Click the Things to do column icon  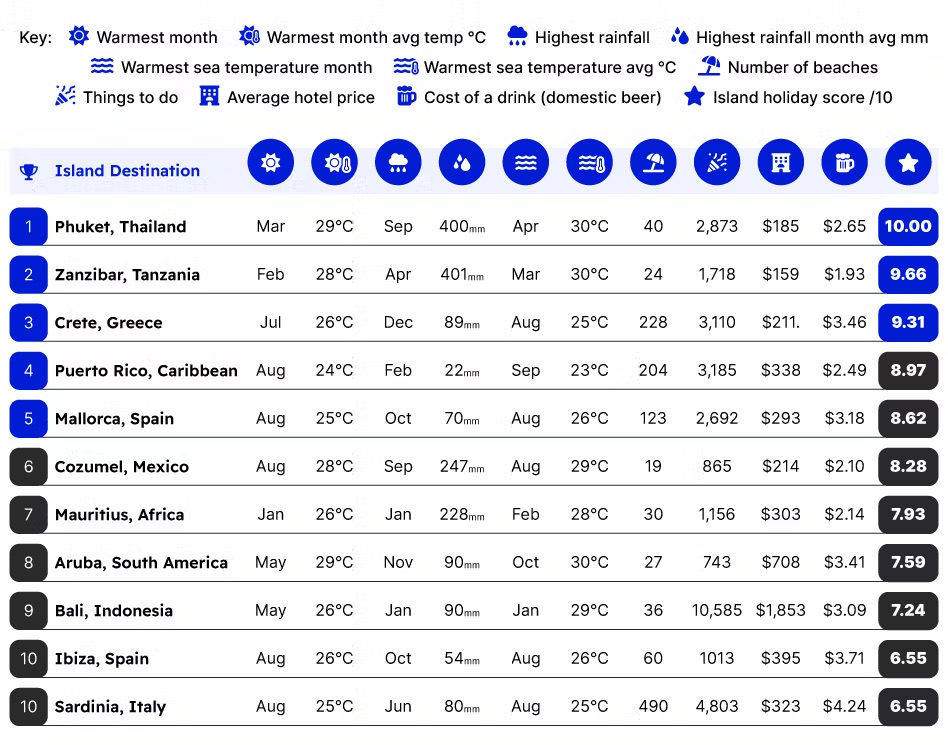click(x=717, y=163)
